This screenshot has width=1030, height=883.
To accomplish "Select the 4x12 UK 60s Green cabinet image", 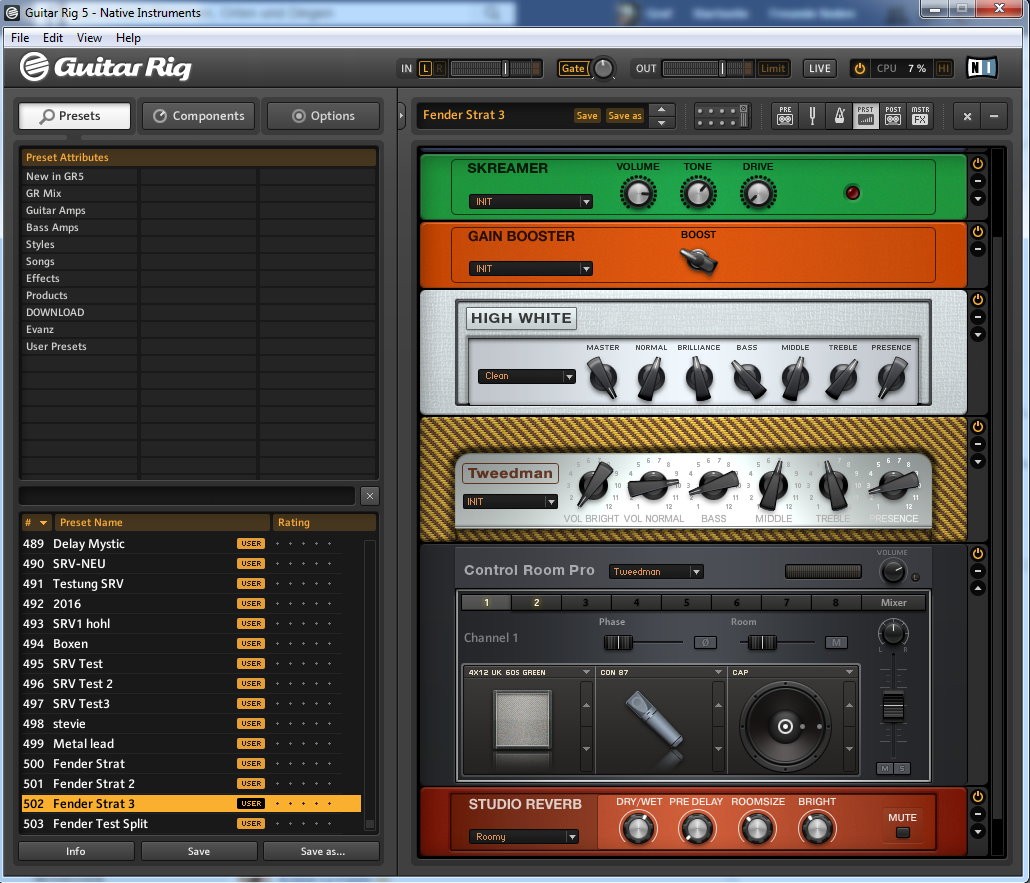I will coord(522,719).
